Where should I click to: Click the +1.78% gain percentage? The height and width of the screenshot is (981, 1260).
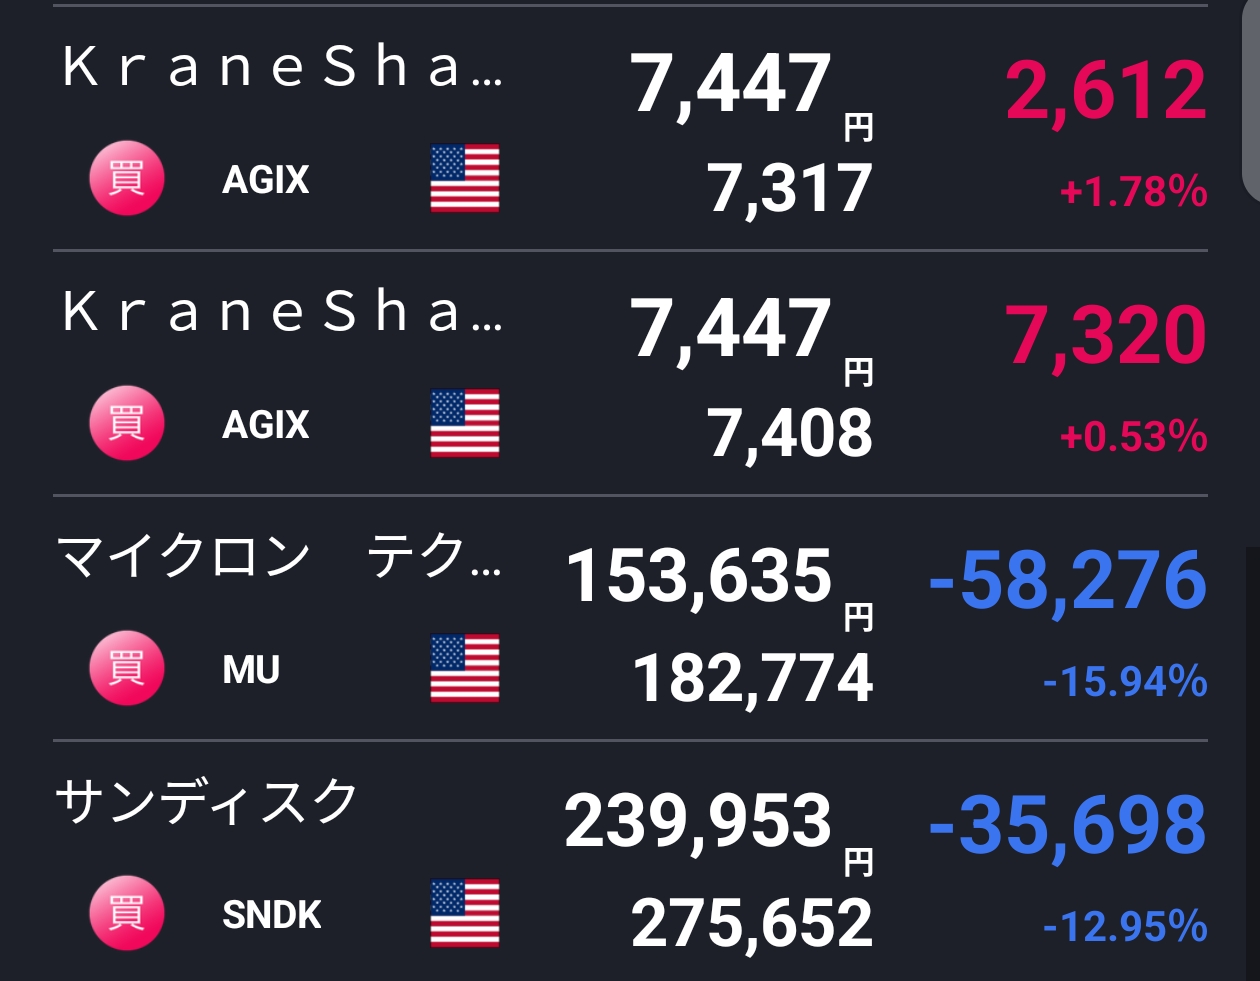[x=1133, y=191]
